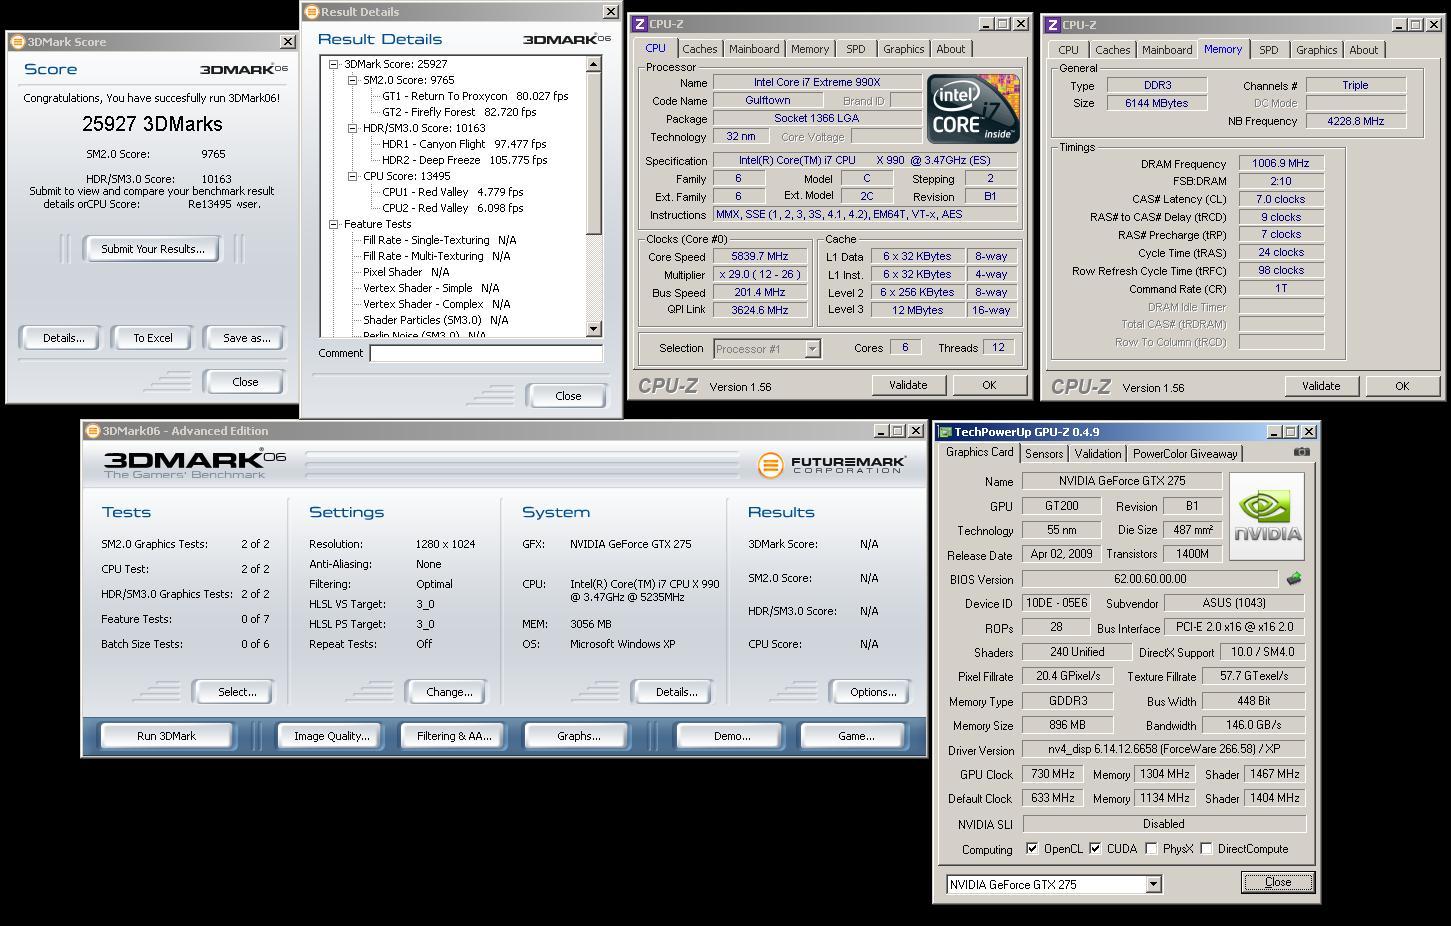
Task: Click the GPU-Z screenshot camera icon
Action: point(1301,452)
